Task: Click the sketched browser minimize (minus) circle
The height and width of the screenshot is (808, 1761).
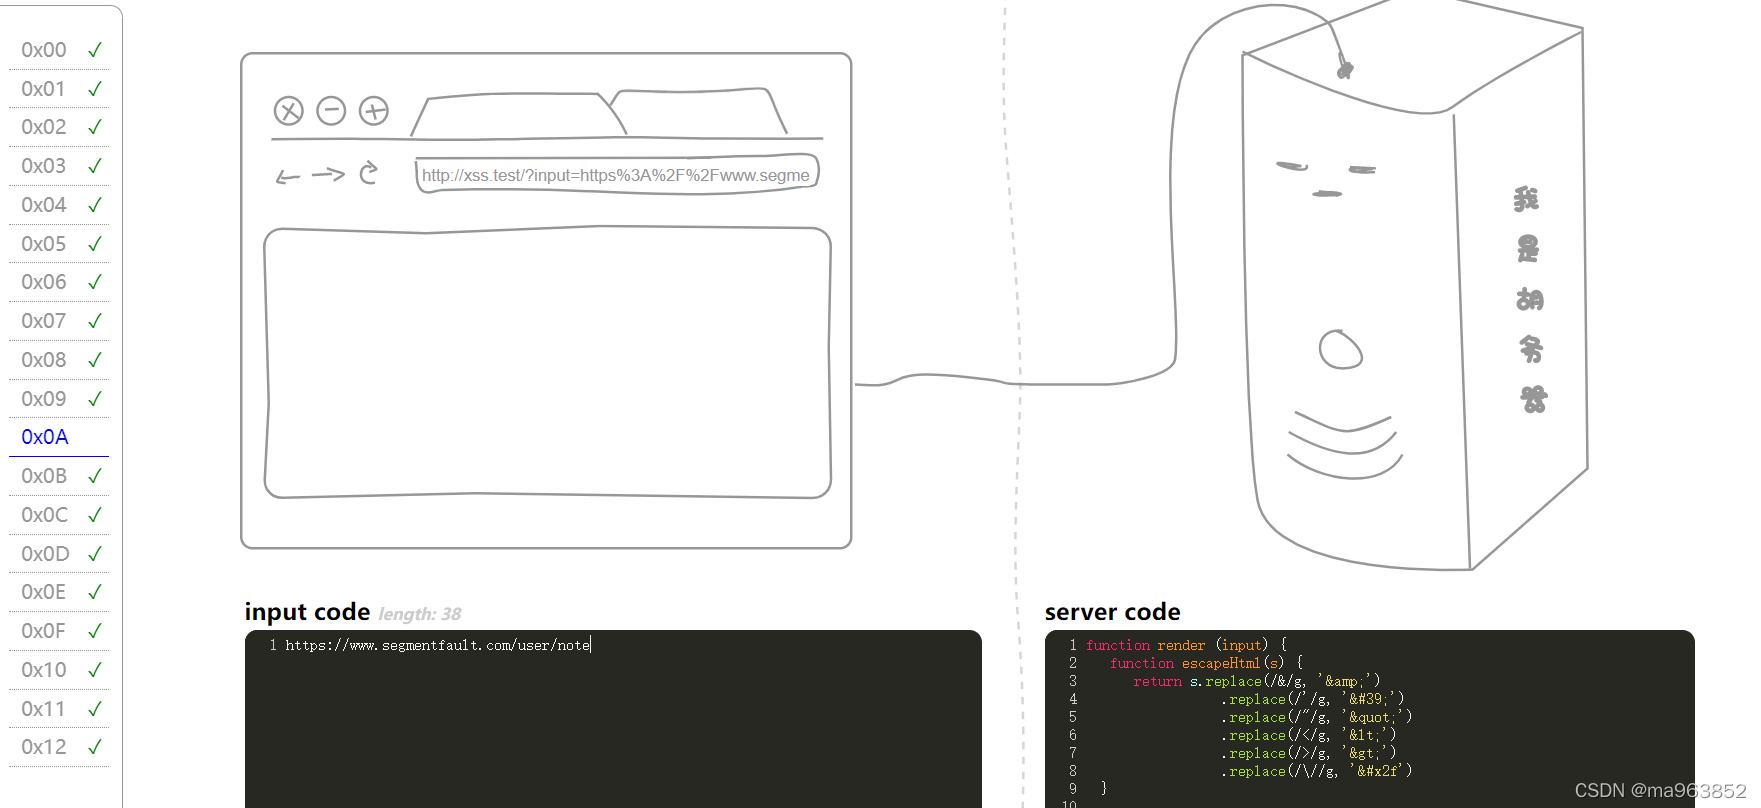Action: pos(331,111)
